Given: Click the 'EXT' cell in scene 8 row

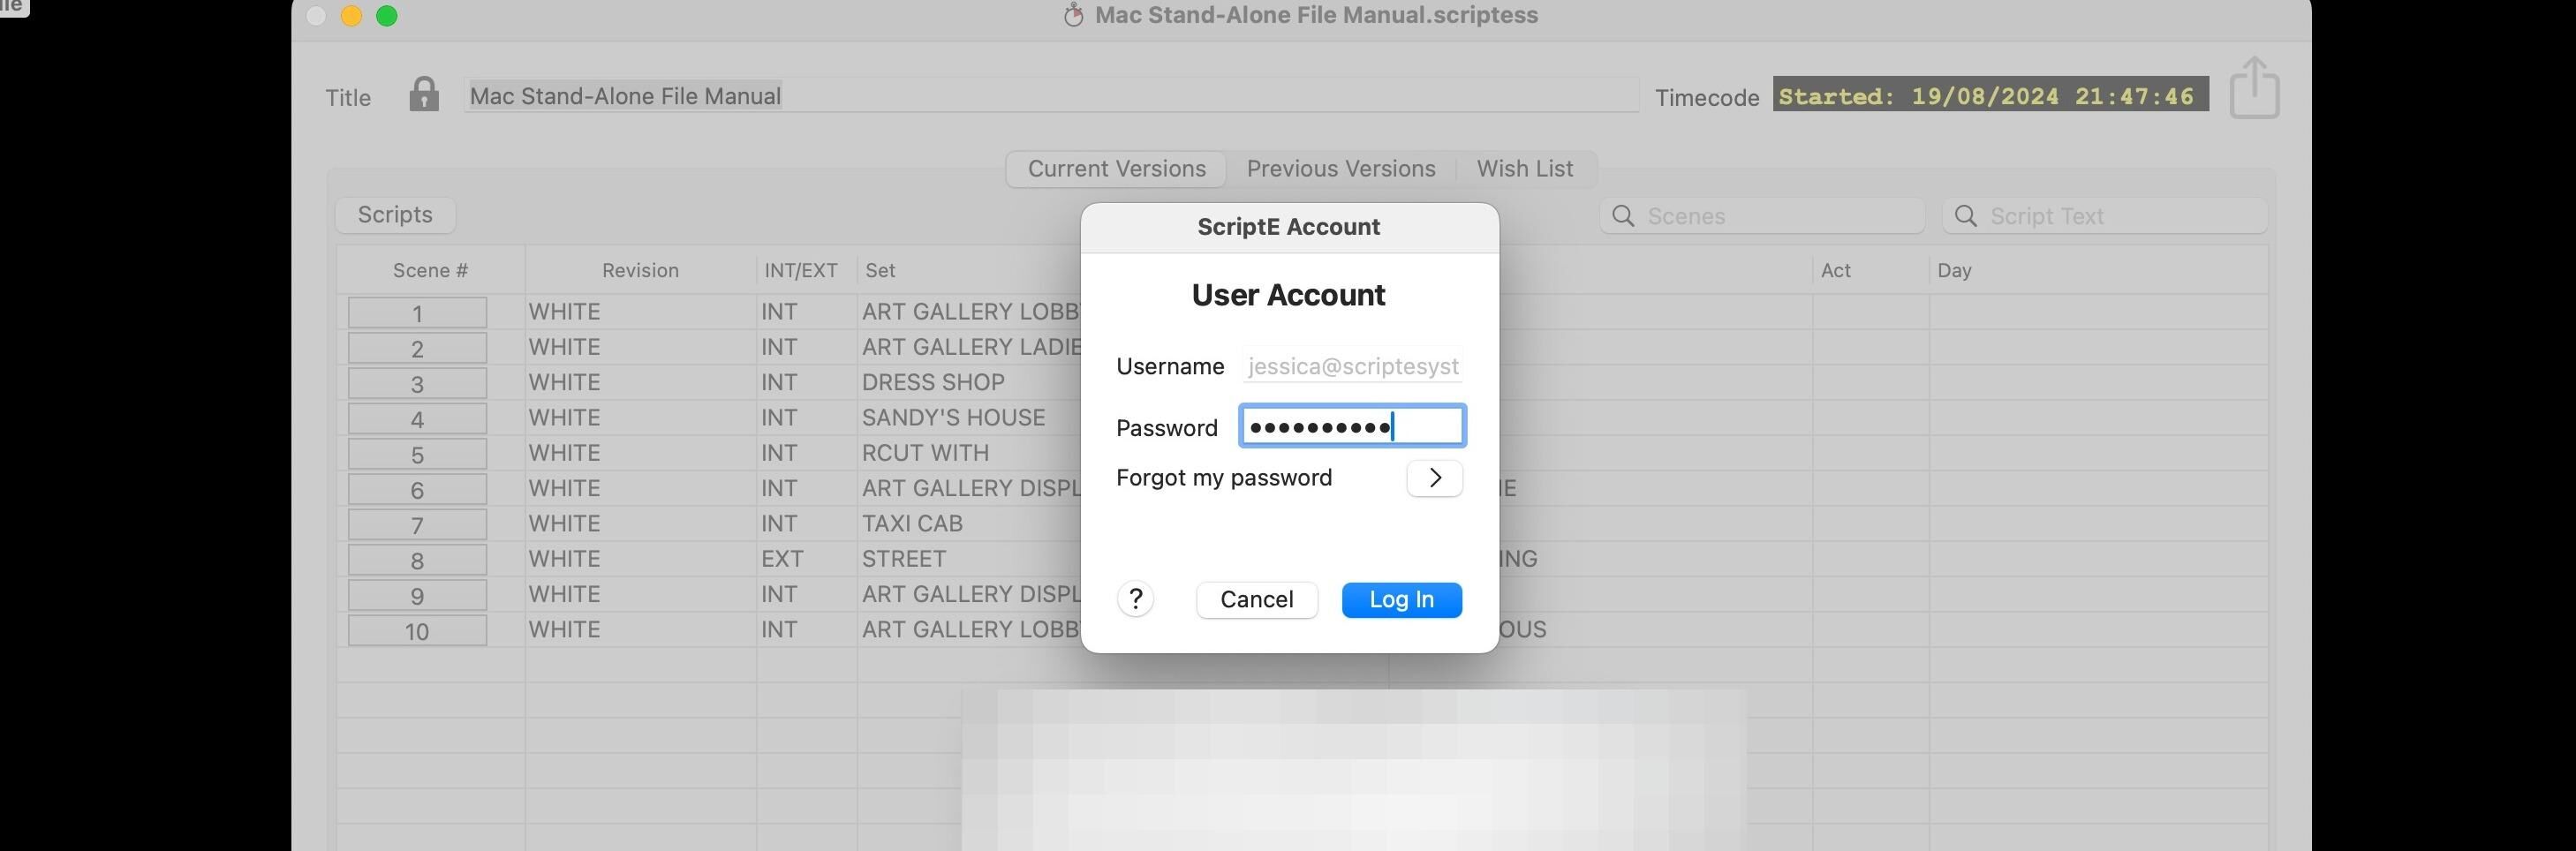Looking at the screenshot, I should [x=782, y=559].
